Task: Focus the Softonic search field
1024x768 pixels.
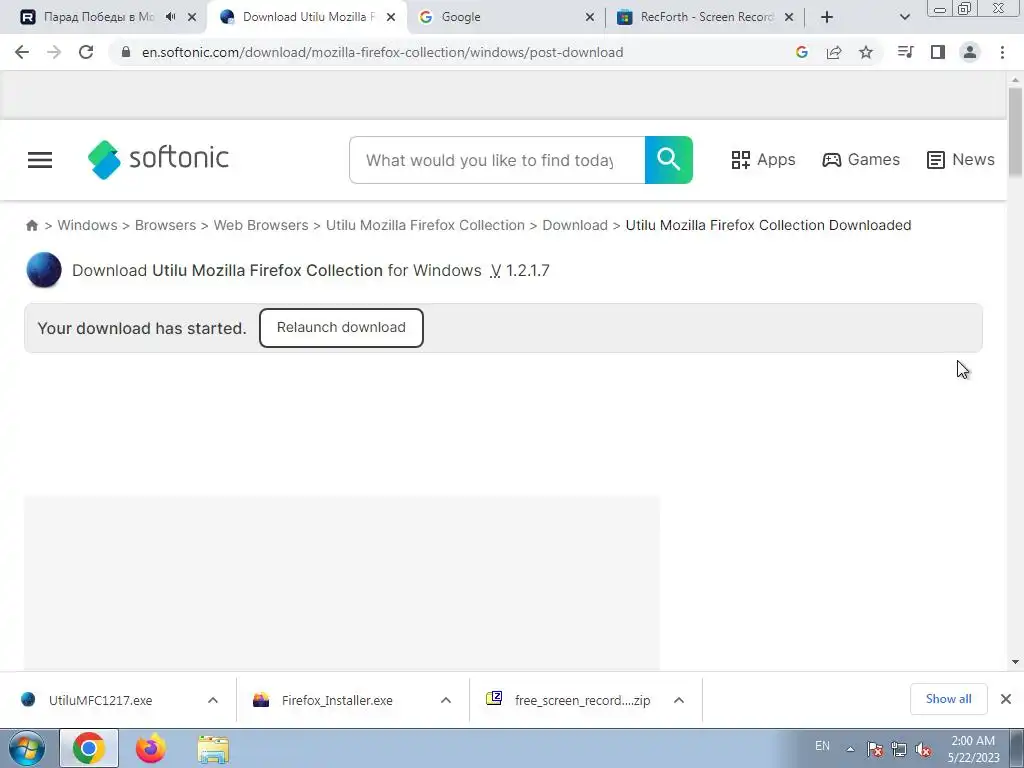Action: [497, 160]
